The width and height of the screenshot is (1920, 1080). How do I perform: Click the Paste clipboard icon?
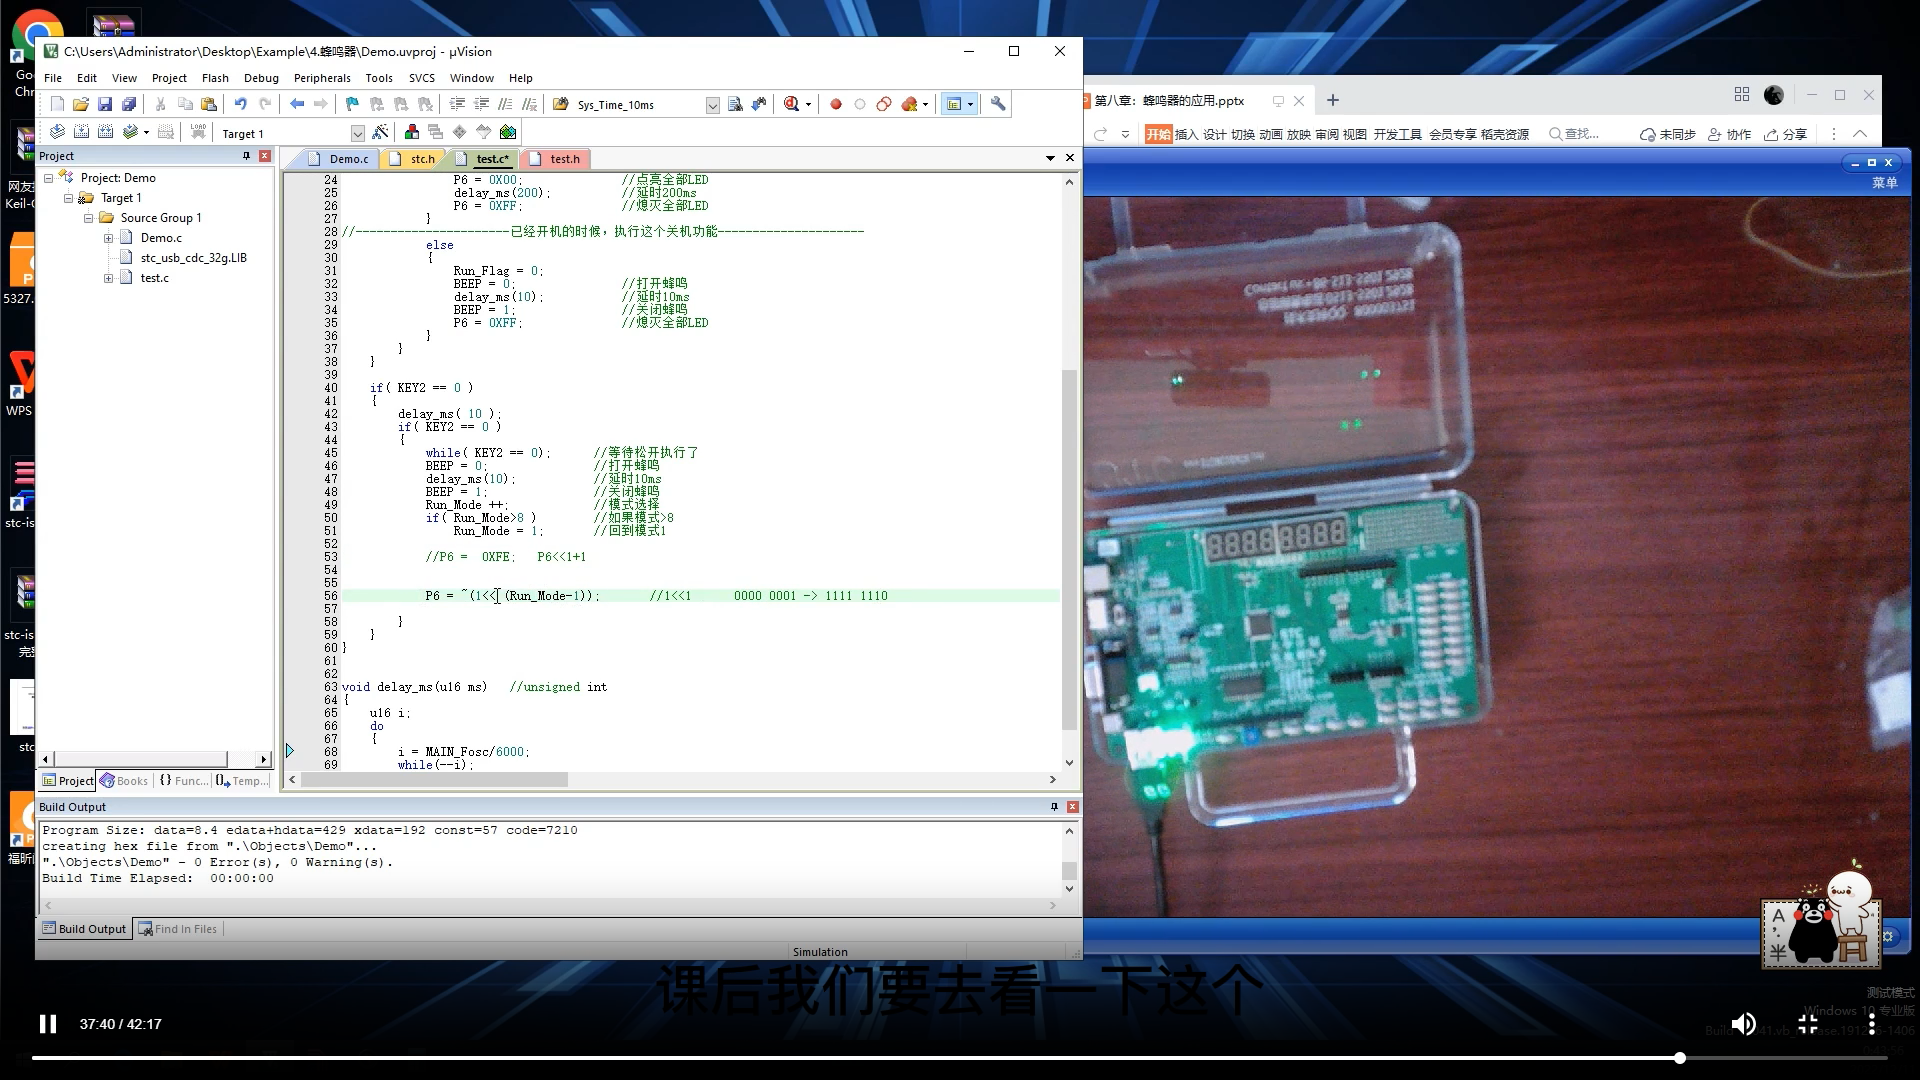[209, 104]
